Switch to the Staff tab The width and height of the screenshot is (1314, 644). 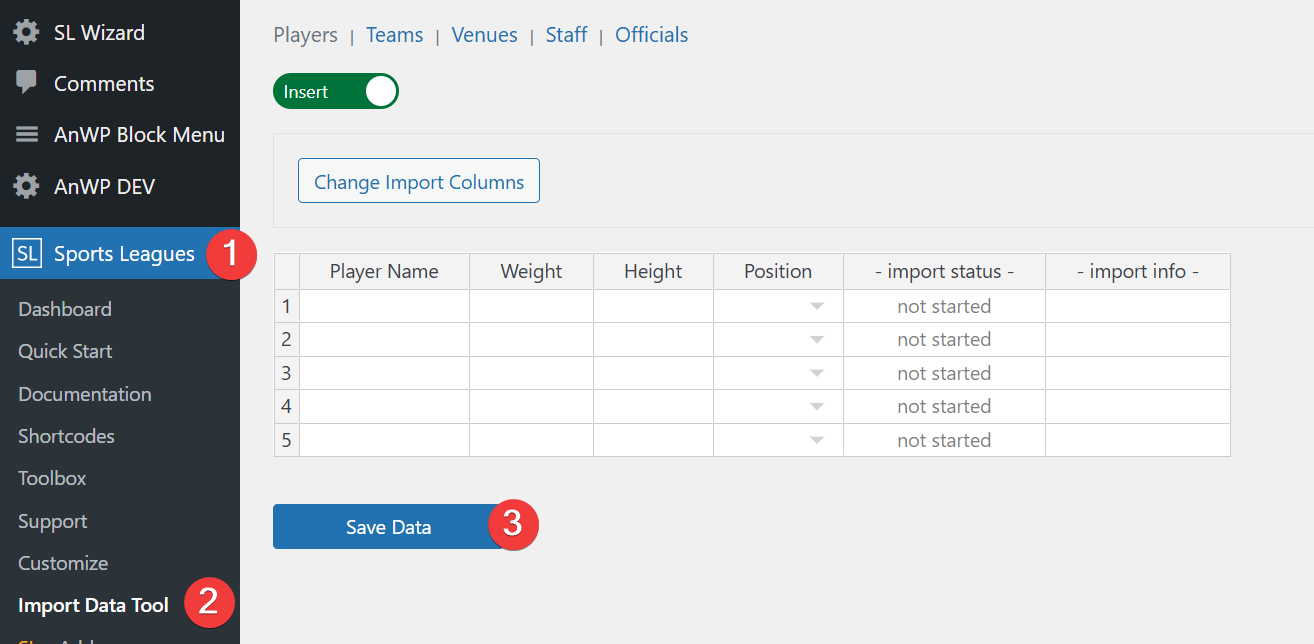[x=566, y=35]
